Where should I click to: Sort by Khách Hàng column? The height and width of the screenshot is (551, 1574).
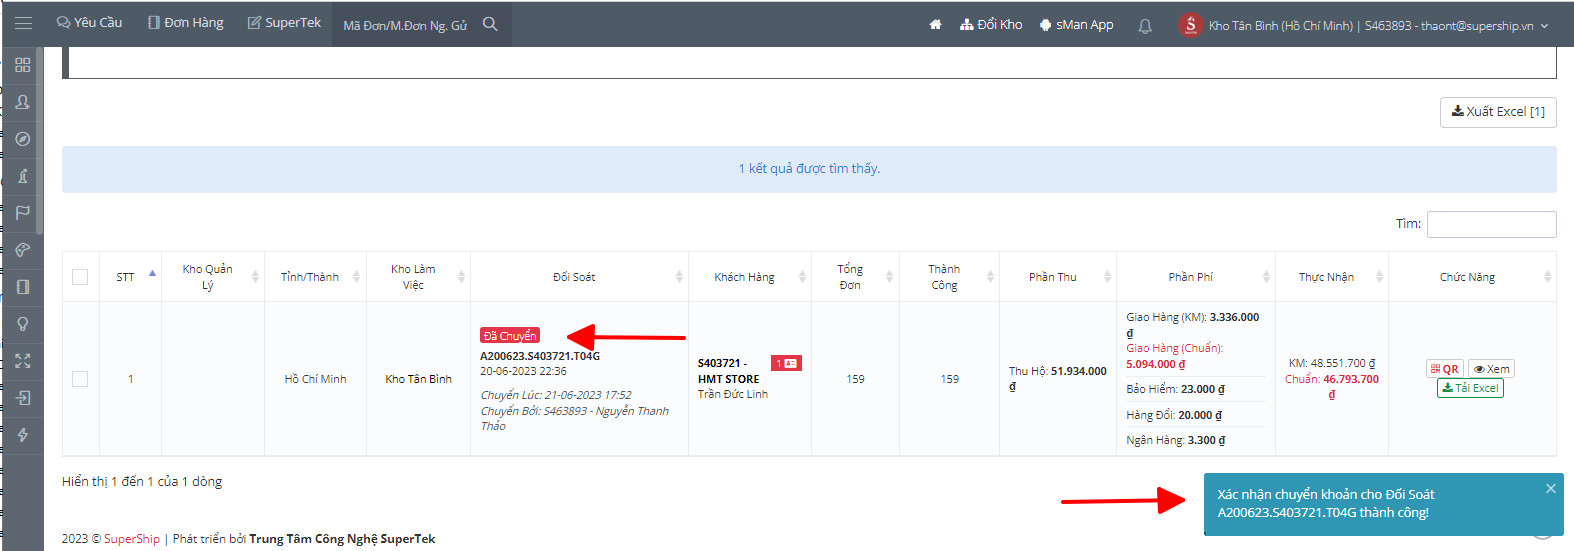click(x=750, y=277)
